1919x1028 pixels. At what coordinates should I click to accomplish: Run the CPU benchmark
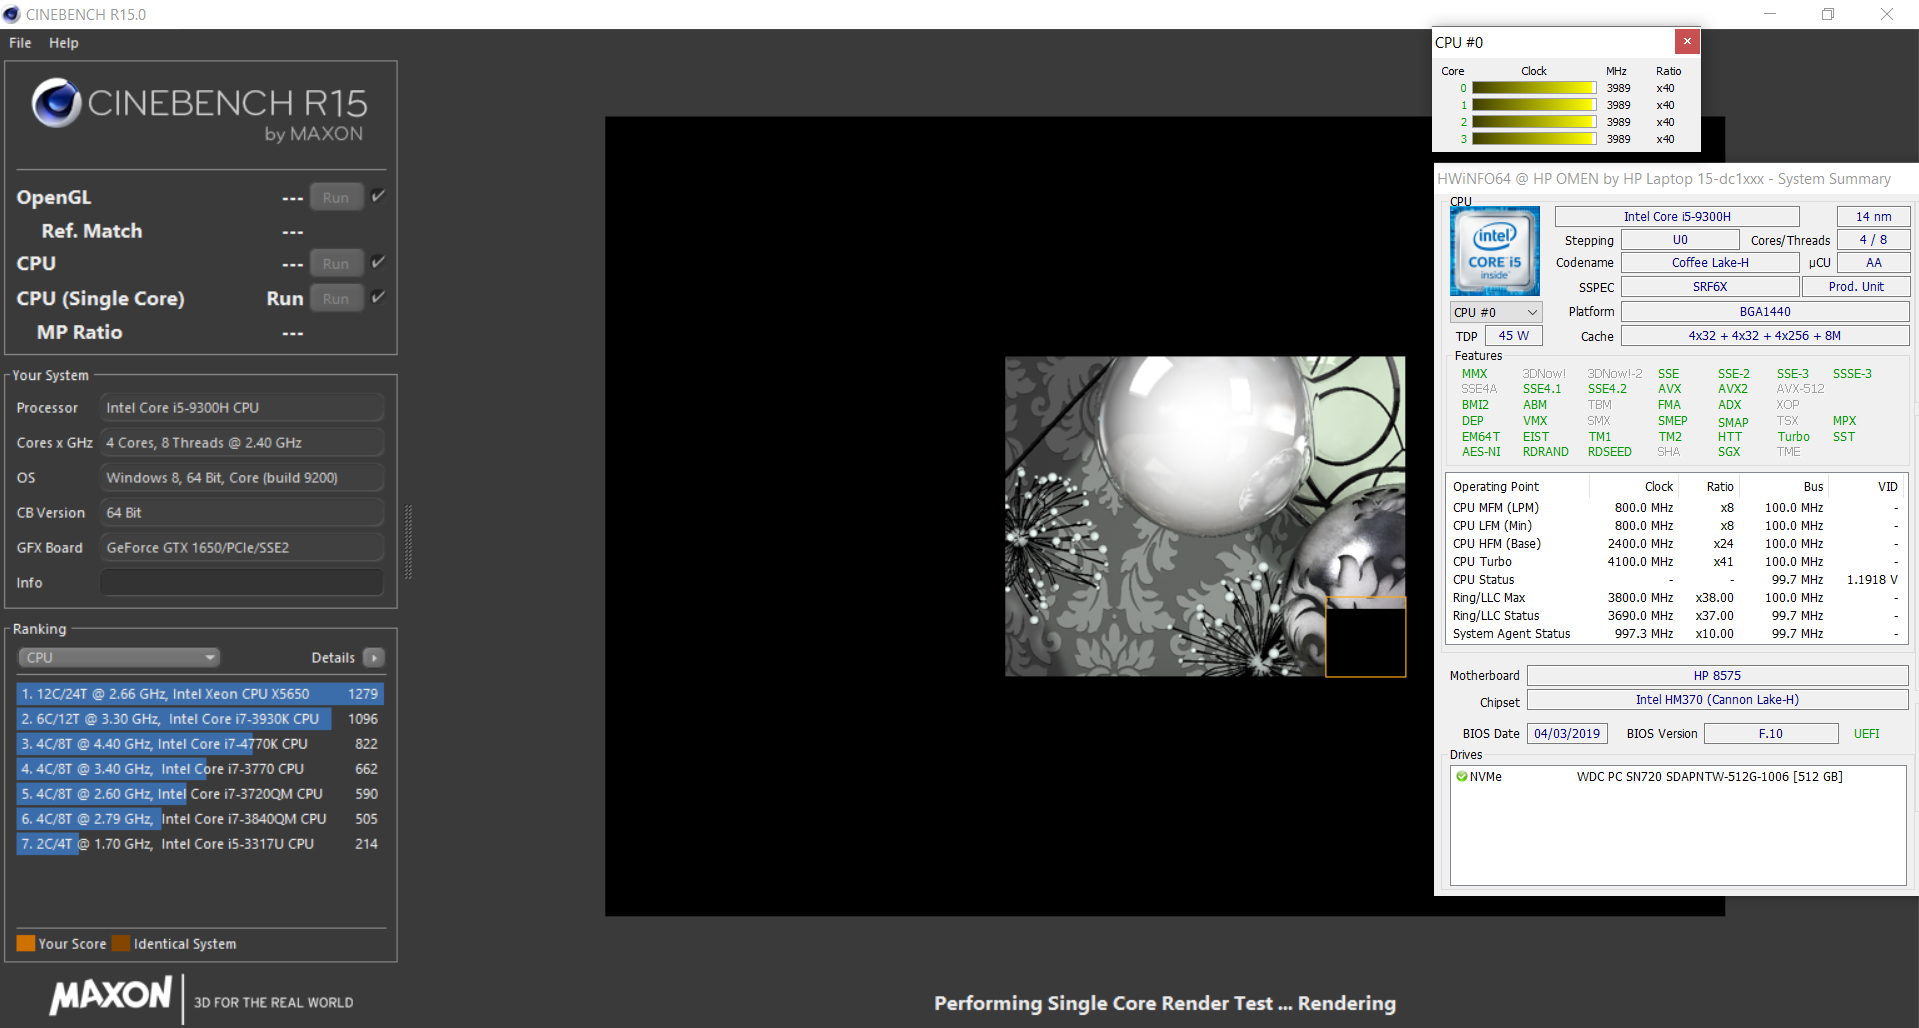tap(336, 263)
